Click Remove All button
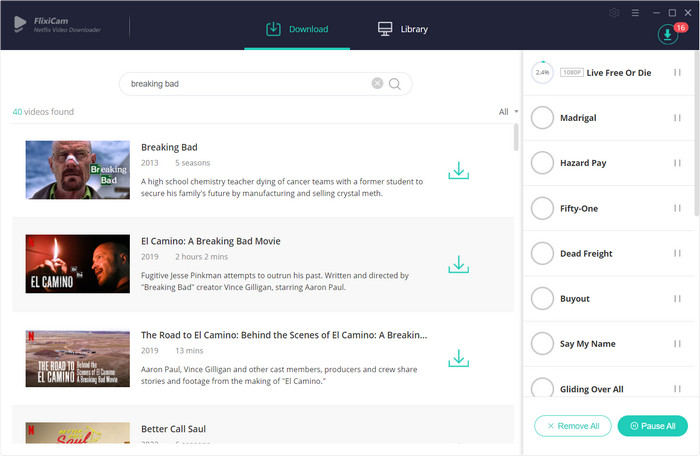700x456 pixels. (x=573, y=426)
